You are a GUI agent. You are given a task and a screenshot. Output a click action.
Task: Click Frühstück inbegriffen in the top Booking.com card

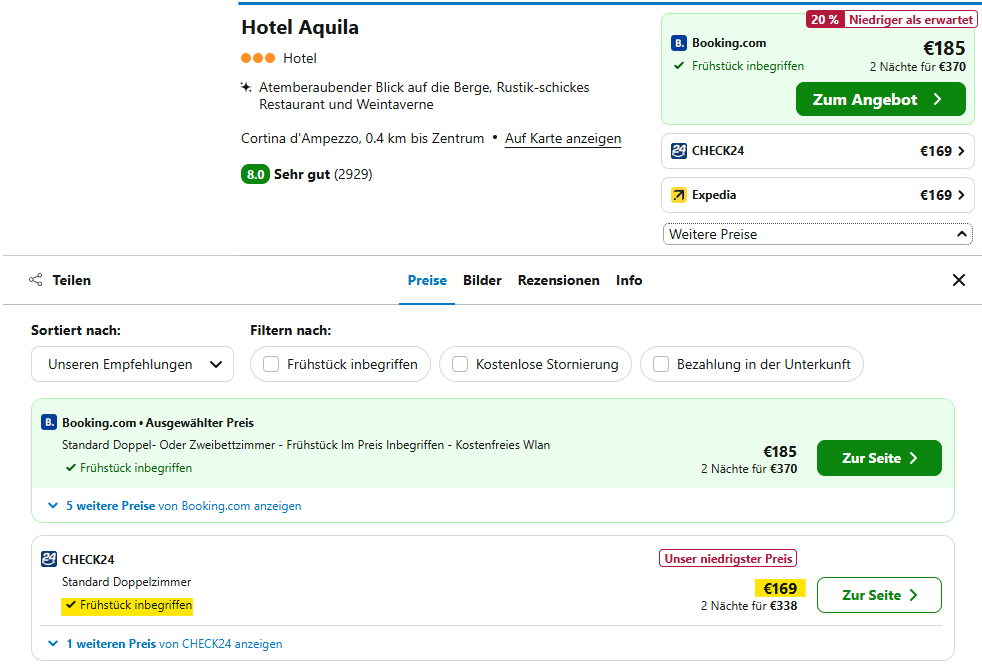747,66
